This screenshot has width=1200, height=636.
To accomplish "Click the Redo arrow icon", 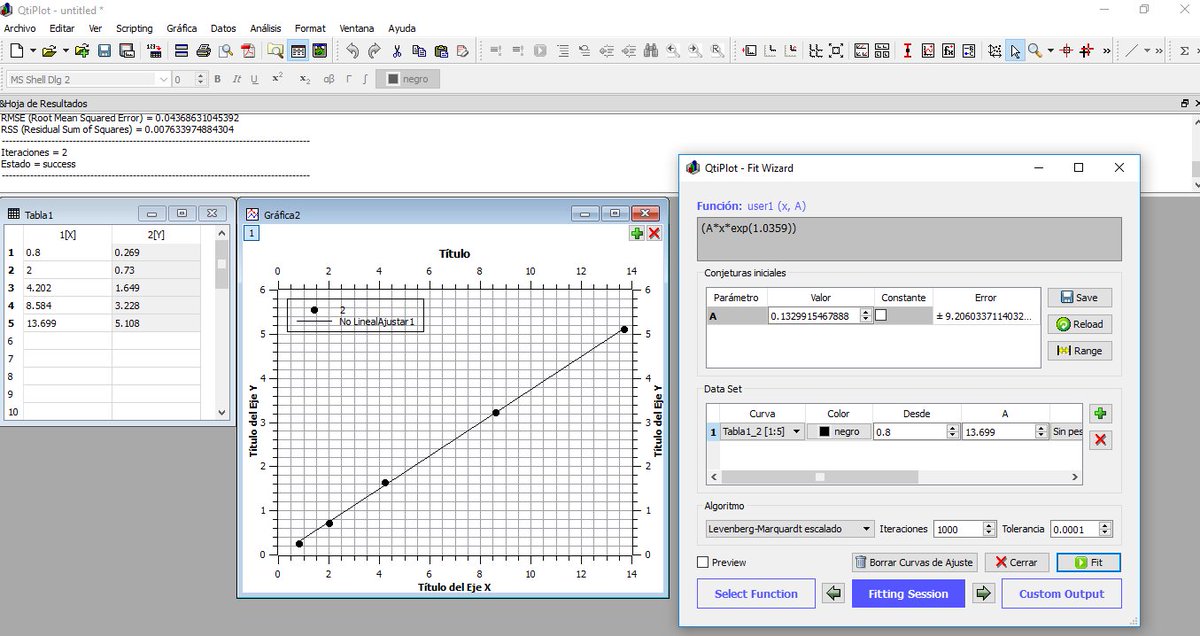I will coord(374,50).
